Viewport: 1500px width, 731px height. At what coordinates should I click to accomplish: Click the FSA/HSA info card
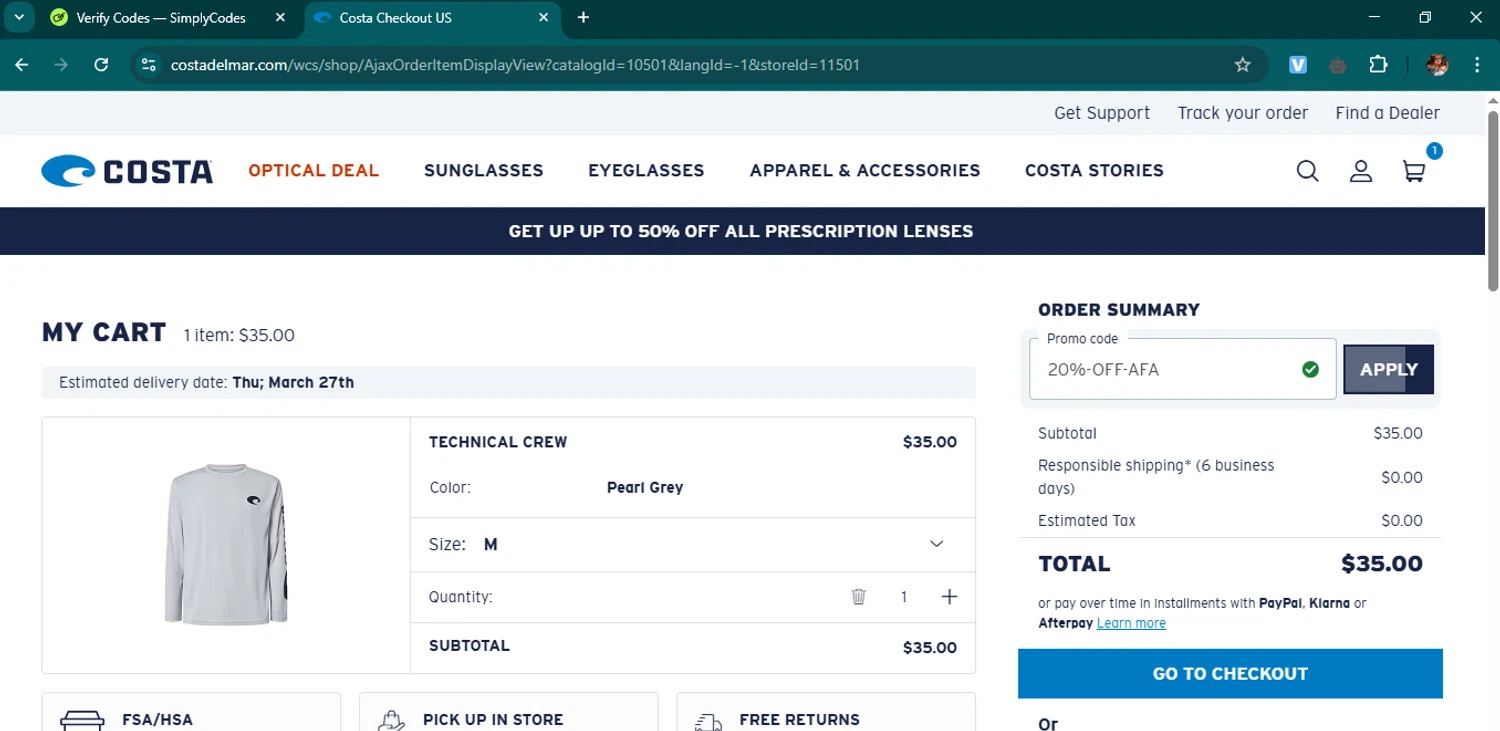click(x=191, y=712)
